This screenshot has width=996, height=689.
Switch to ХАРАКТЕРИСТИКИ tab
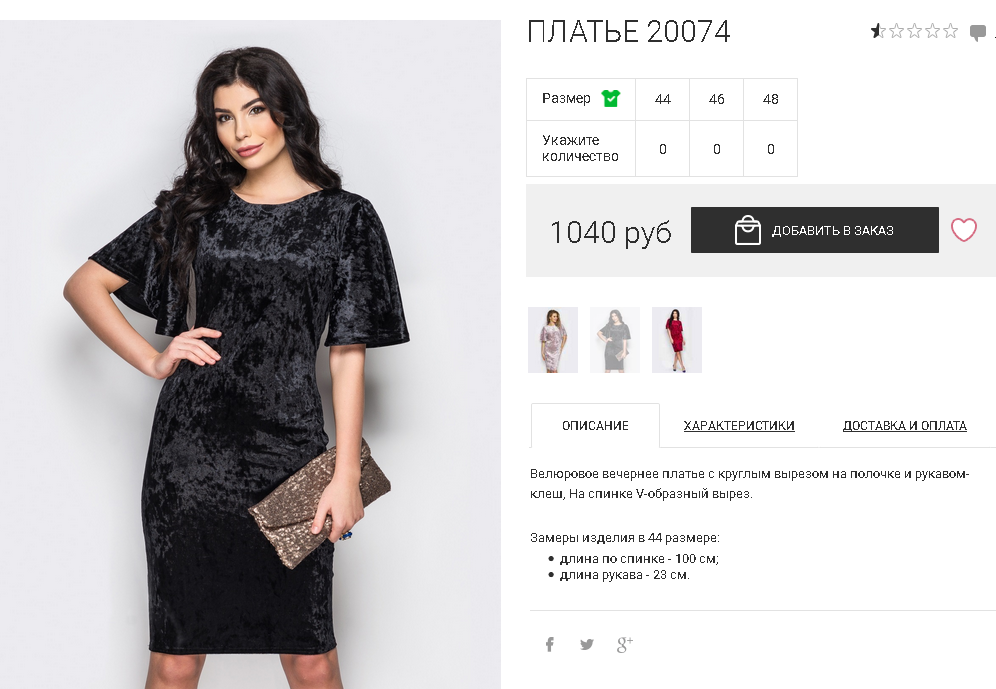pyautogui.click(x=739, y=425)
